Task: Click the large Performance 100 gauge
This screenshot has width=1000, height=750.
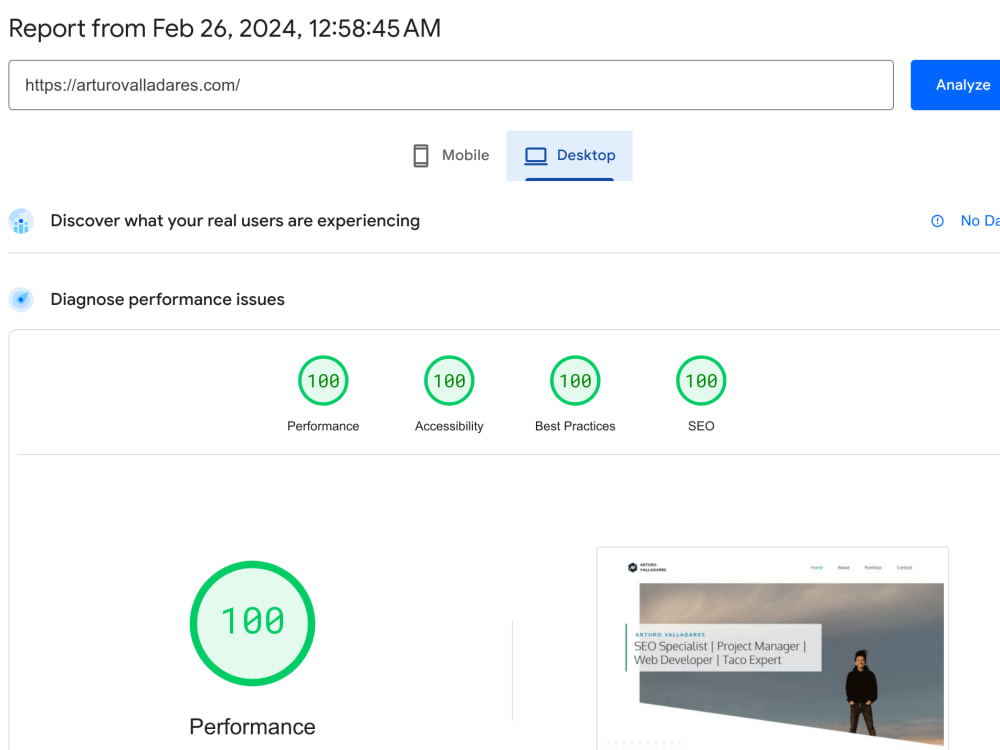Action: click(x=253, y=623)
